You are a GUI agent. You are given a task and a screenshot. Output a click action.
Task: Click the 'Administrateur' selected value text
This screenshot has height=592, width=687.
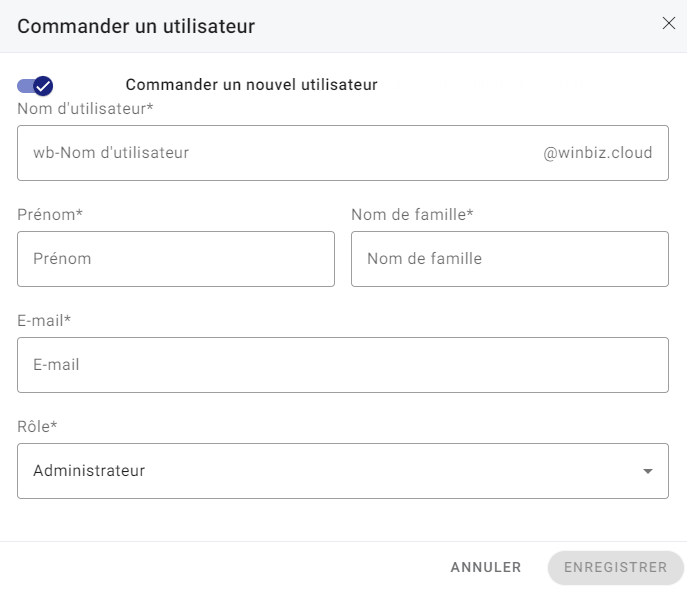tap(89, 471)
